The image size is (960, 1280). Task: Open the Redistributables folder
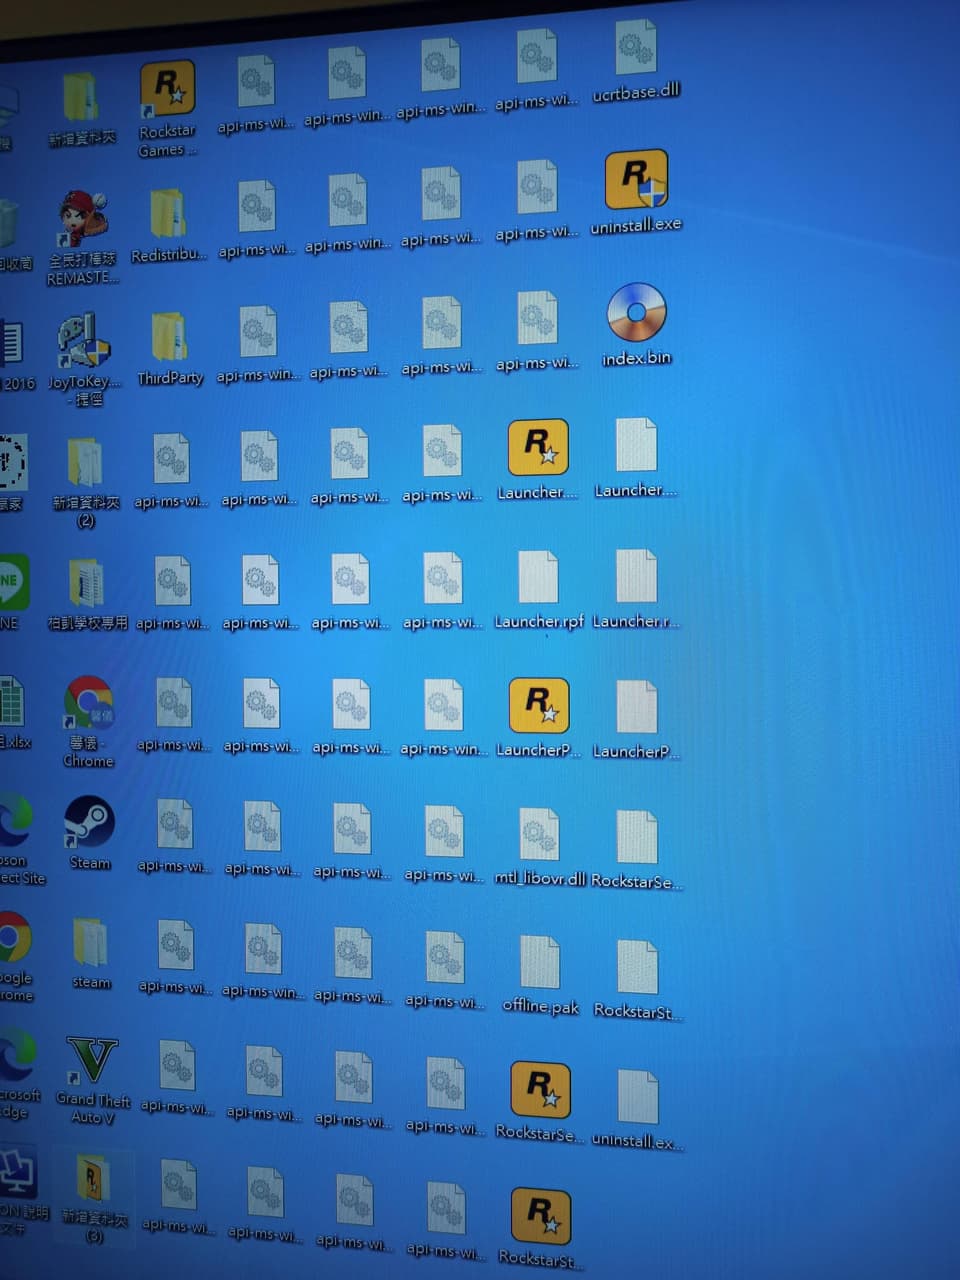coord(168,215)
